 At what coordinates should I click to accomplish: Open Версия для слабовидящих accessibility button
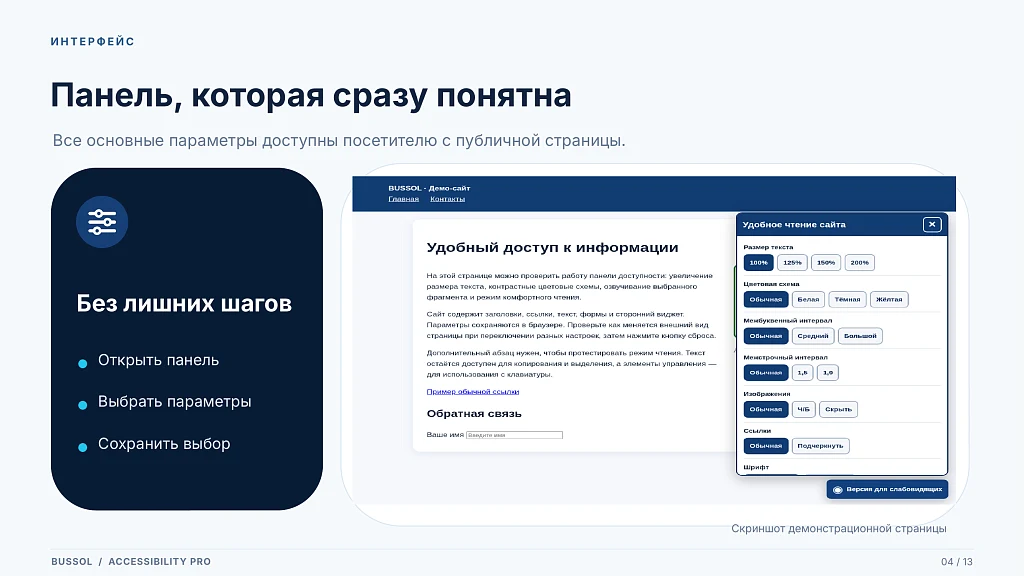(x=887, y=489)
